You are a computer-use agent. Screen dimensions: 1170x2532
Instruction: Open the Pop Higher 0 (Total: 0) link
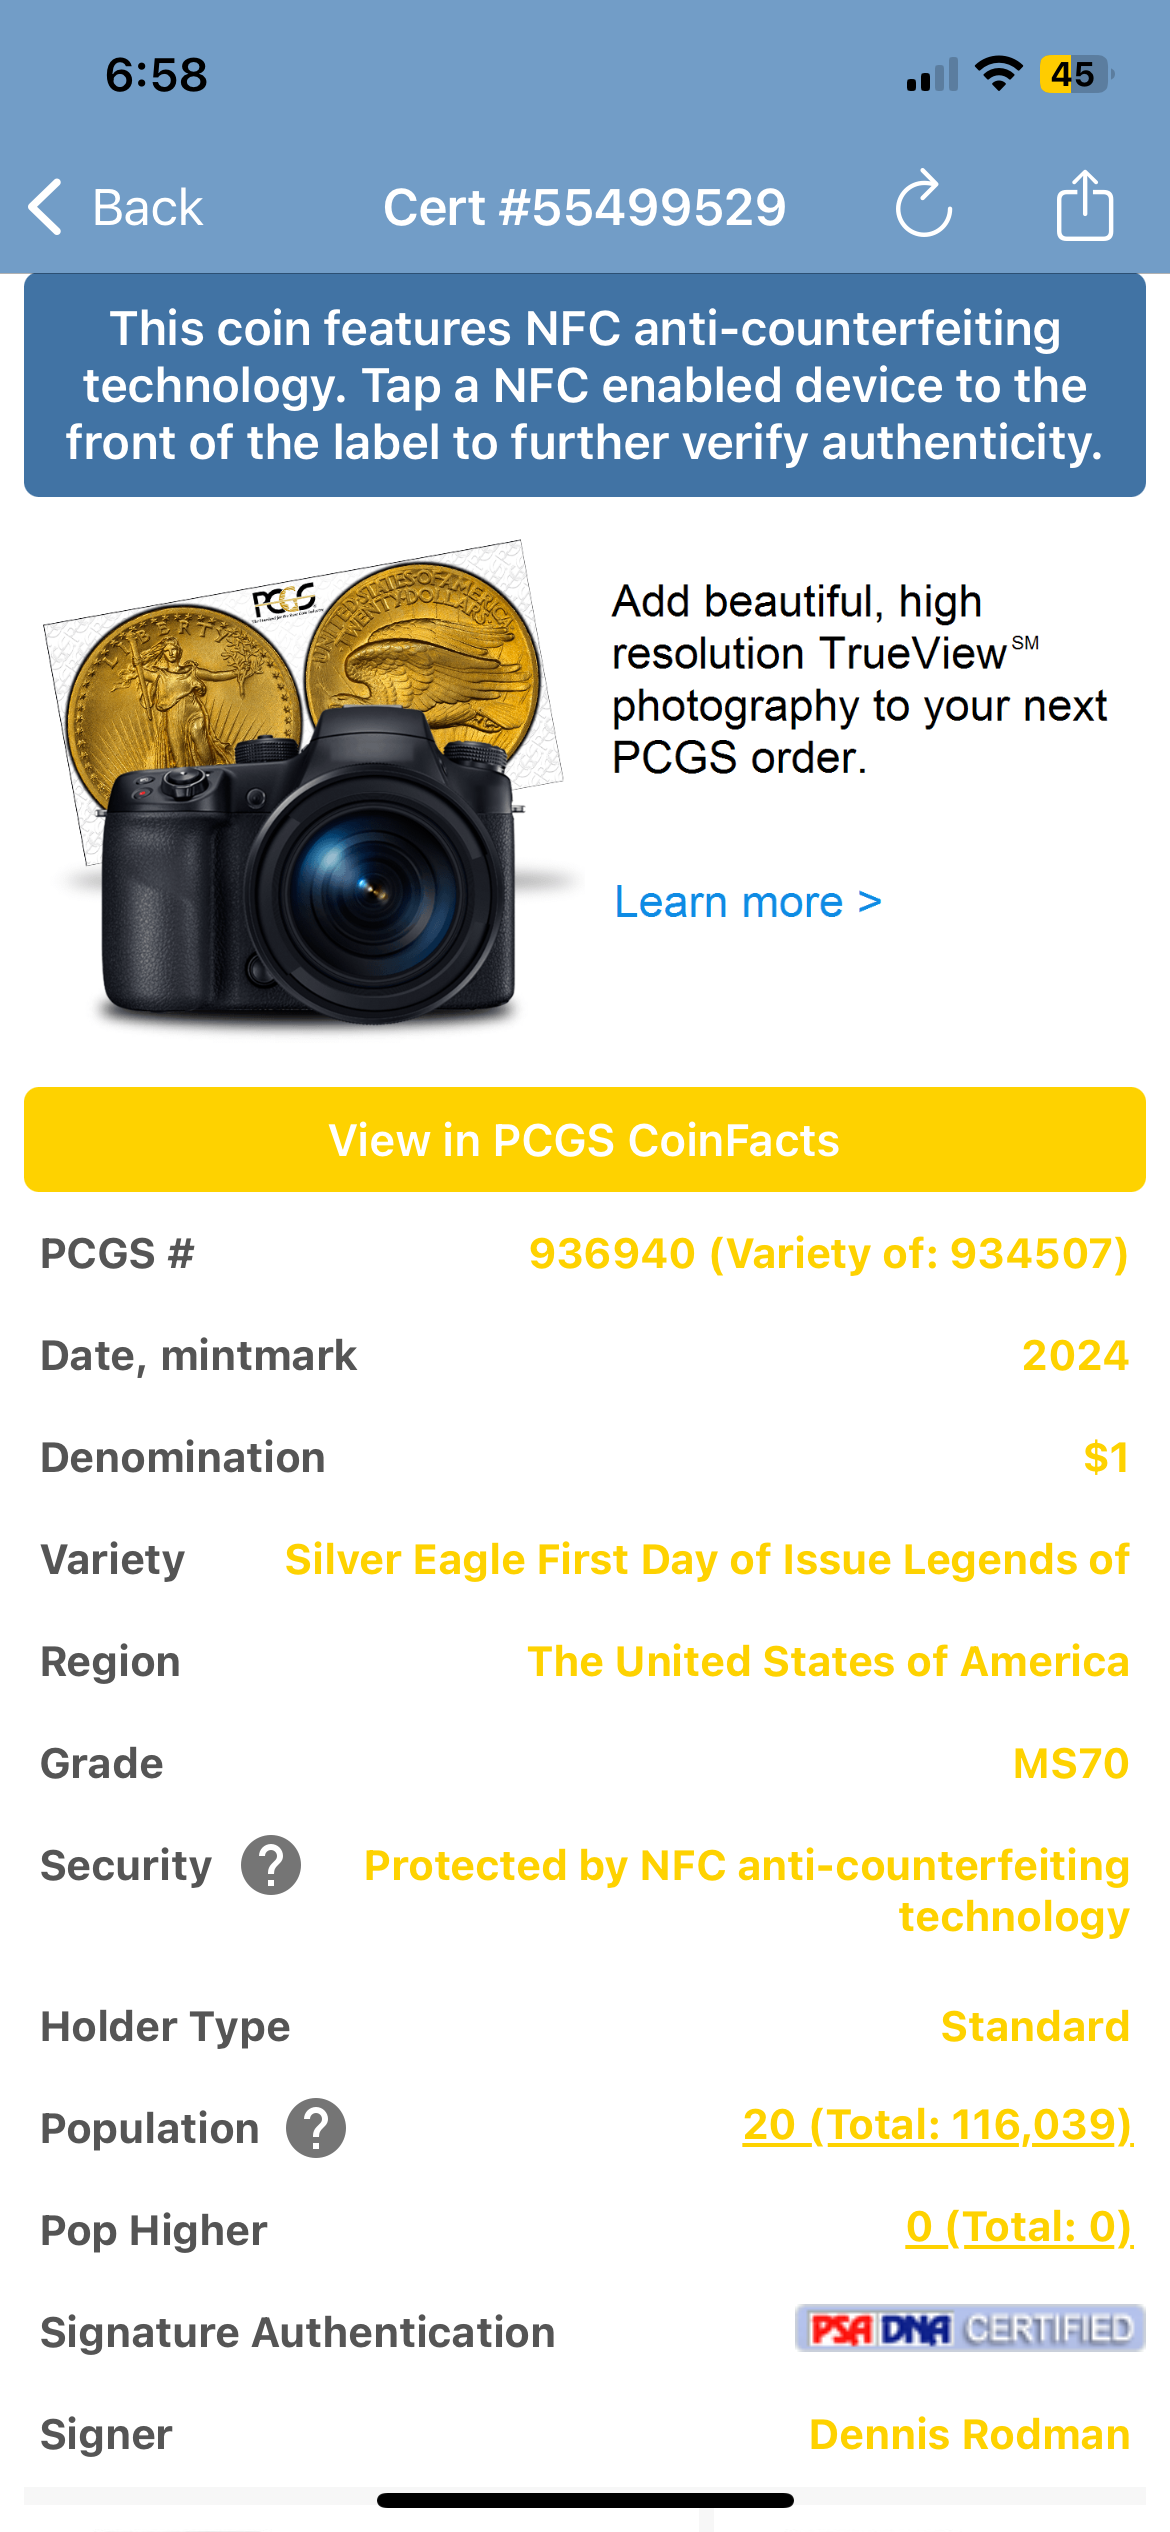1018,2227
